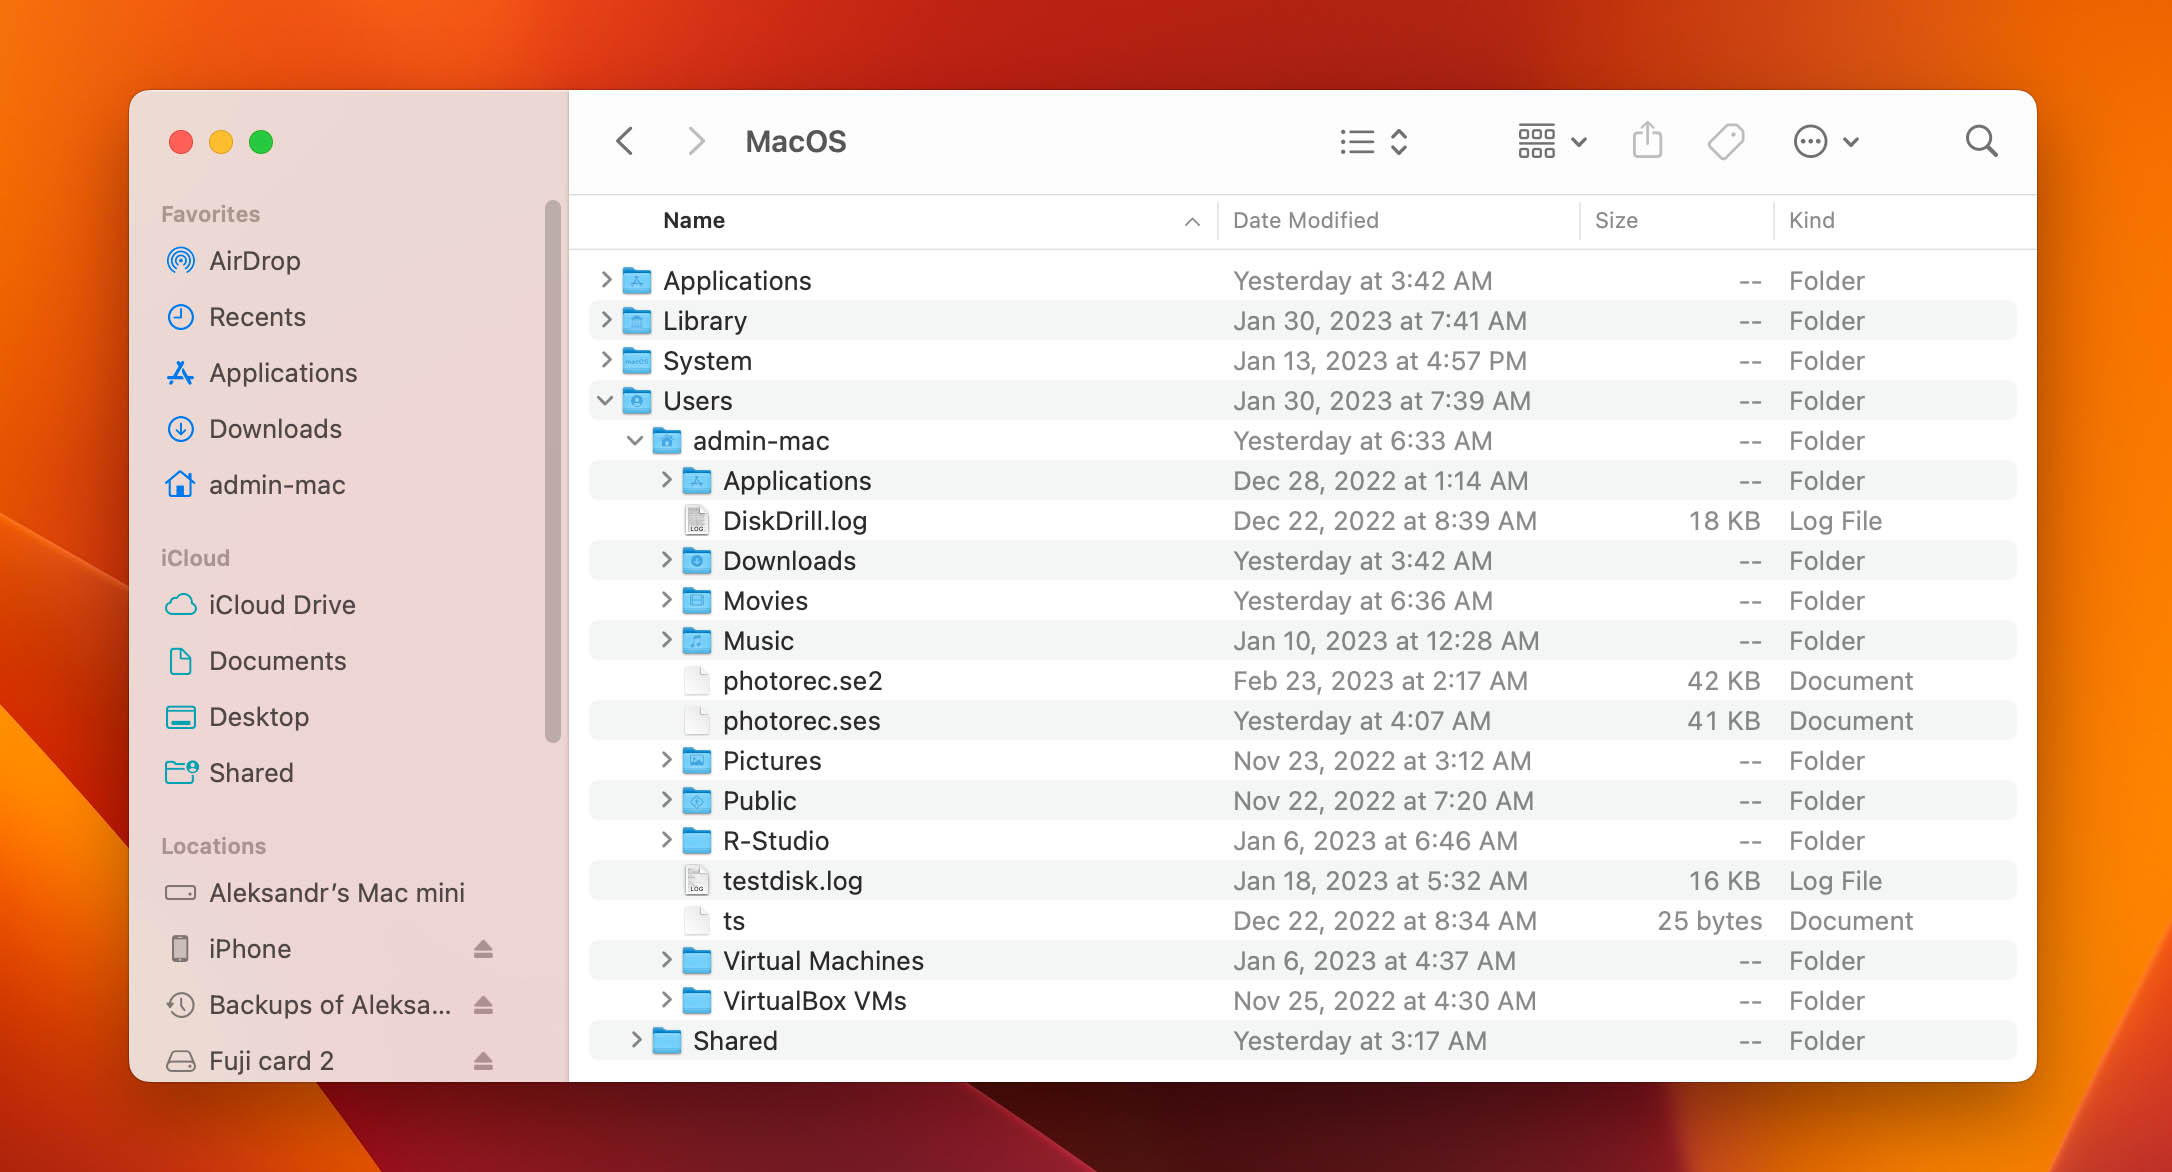Expand the Virtual Machines folder
Screen dimensions: 2172x1172
coord(666,960)
